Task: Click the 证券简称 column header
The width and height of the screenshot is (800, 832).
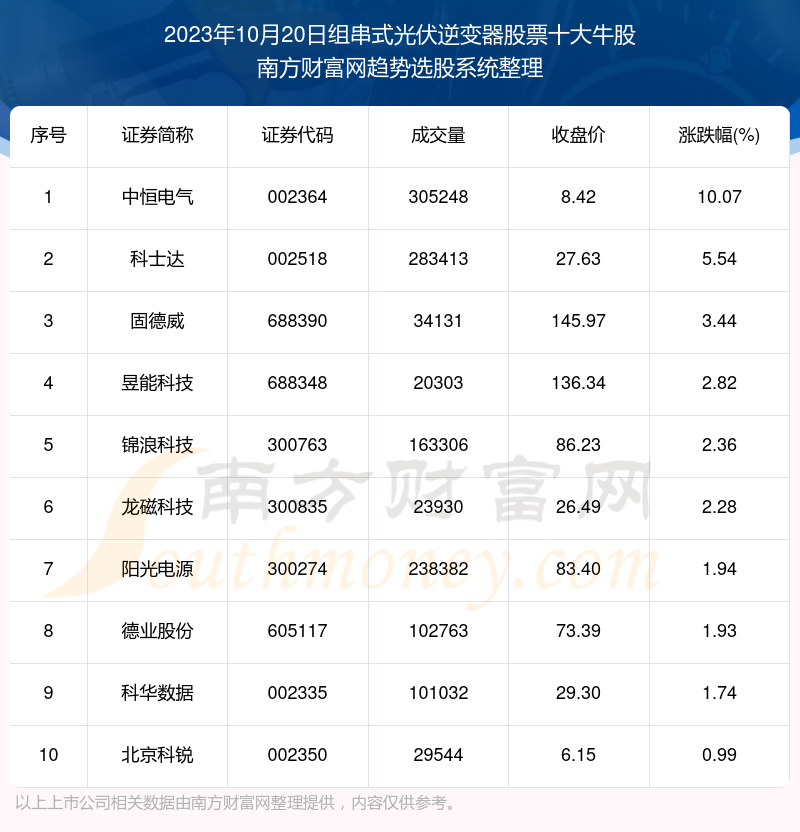Action: pos(158,135)
